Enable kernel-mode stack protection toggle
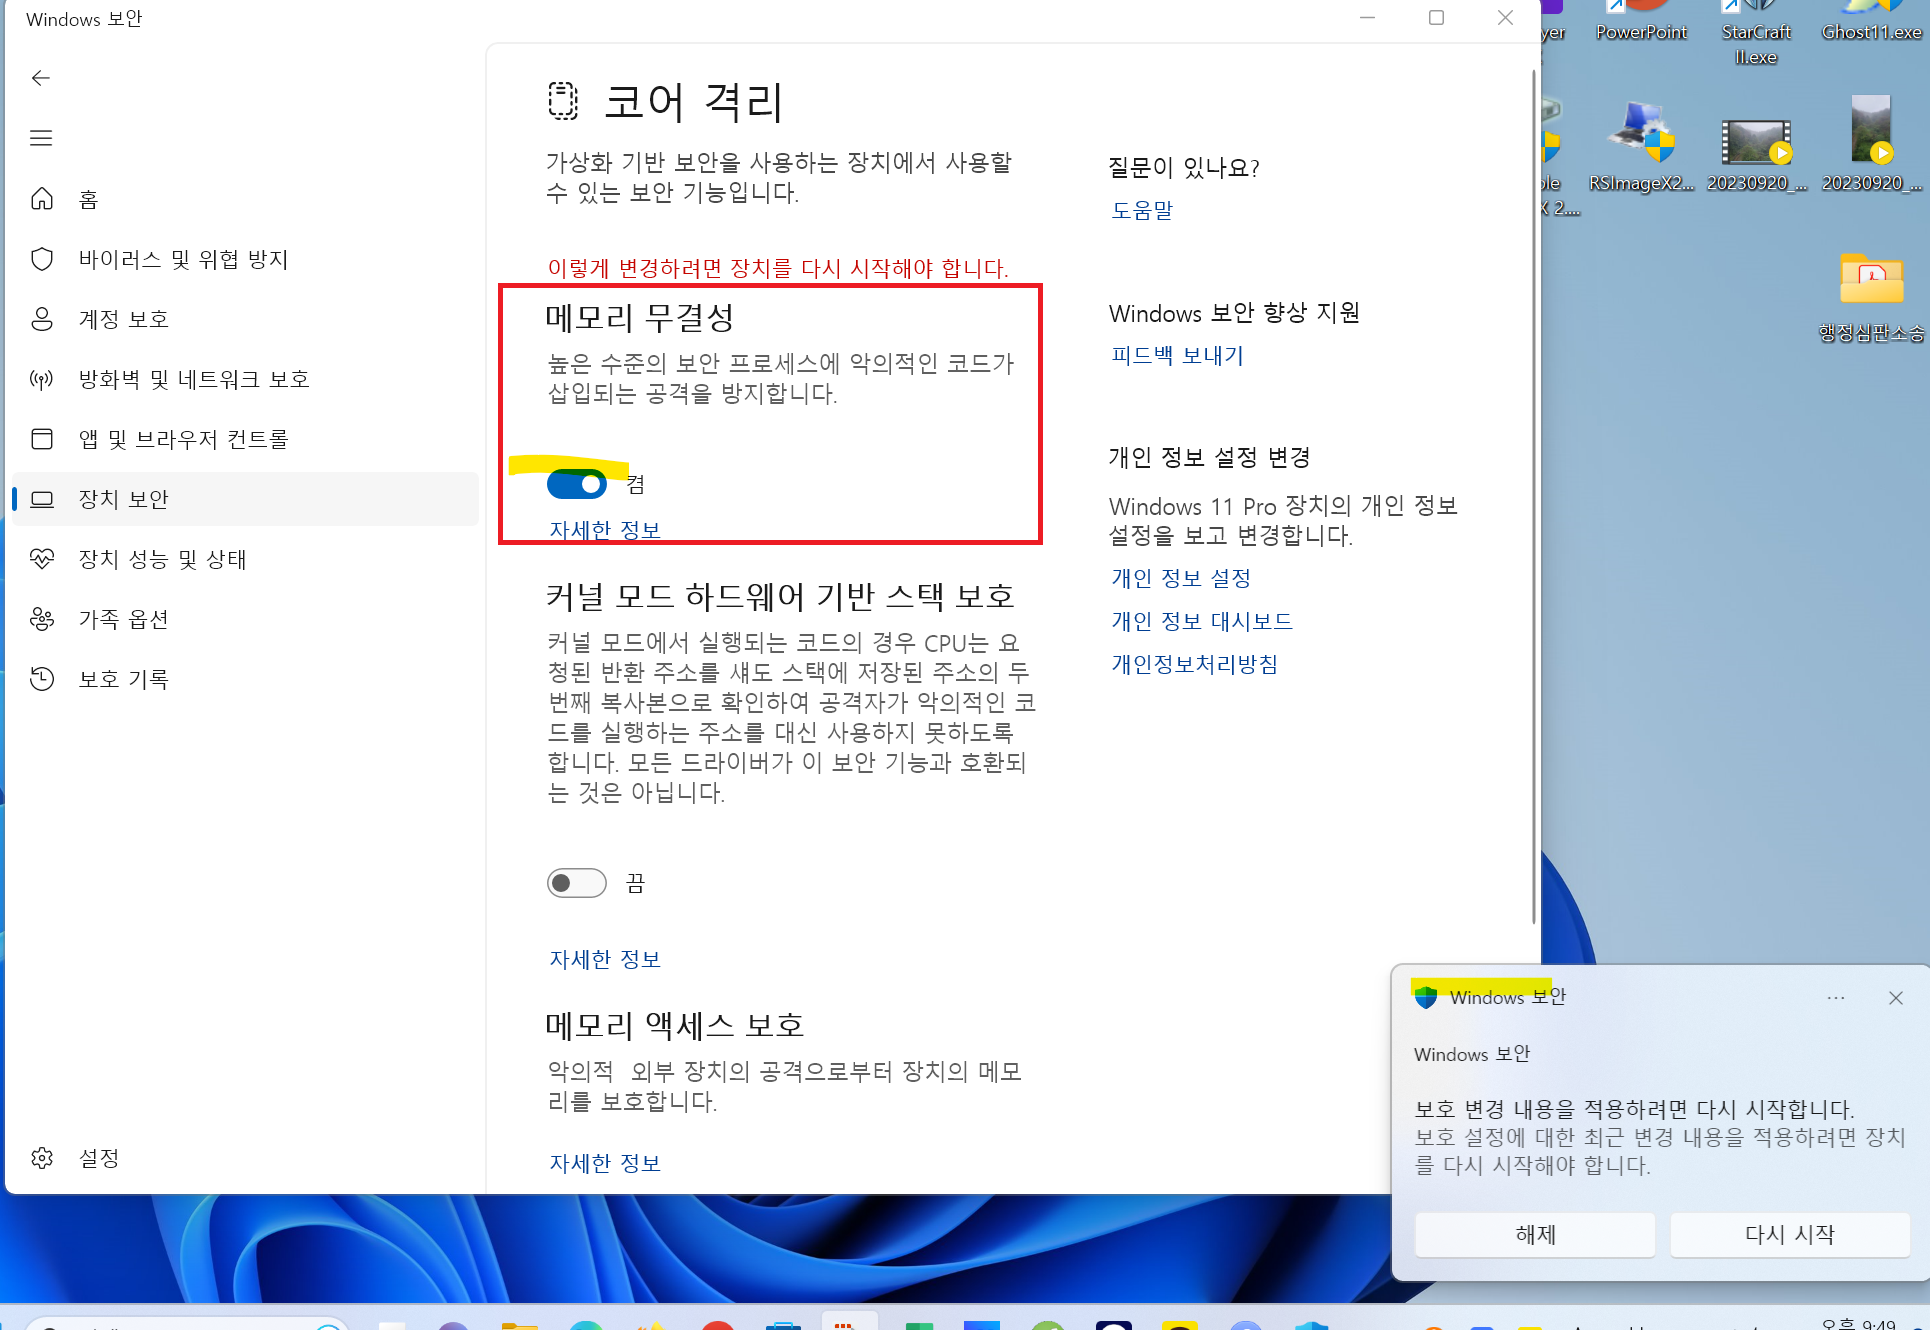 coord(577,883)
